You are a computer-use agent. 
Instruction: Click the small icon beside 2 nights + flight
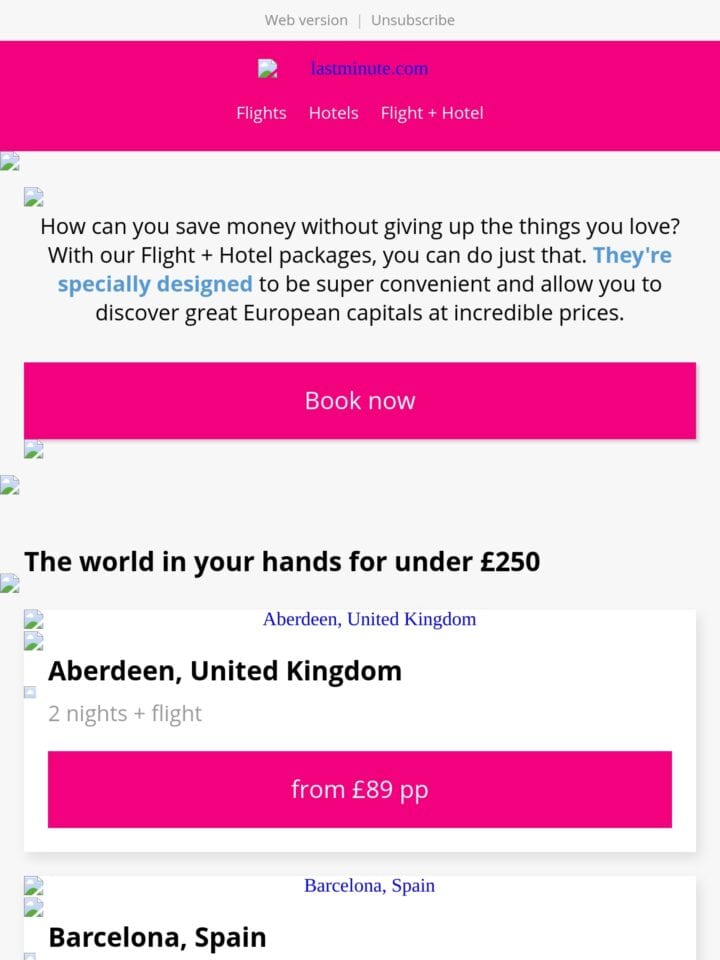point(30,692)
